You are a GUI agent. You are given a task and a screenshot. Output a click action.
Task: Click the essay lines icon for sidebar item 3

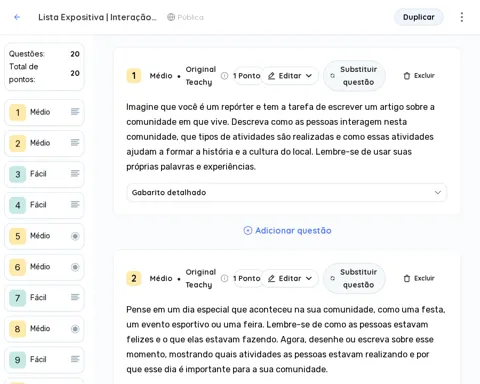click(x=75, y=174)
